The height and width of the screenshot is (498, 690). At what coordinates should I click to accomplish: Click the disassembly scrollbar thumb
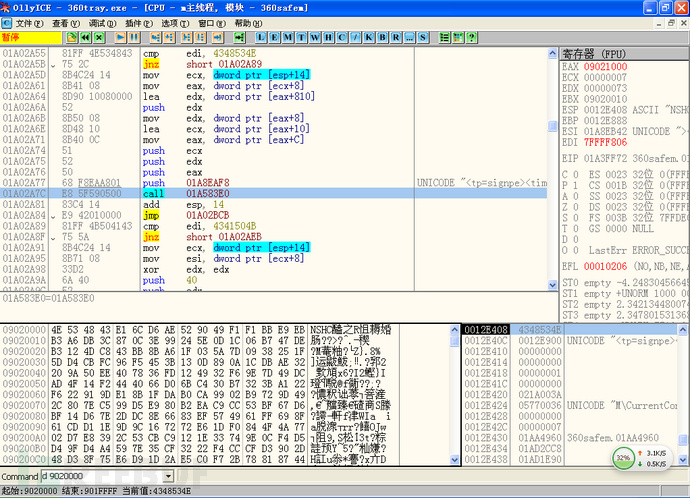pos(553,126)
